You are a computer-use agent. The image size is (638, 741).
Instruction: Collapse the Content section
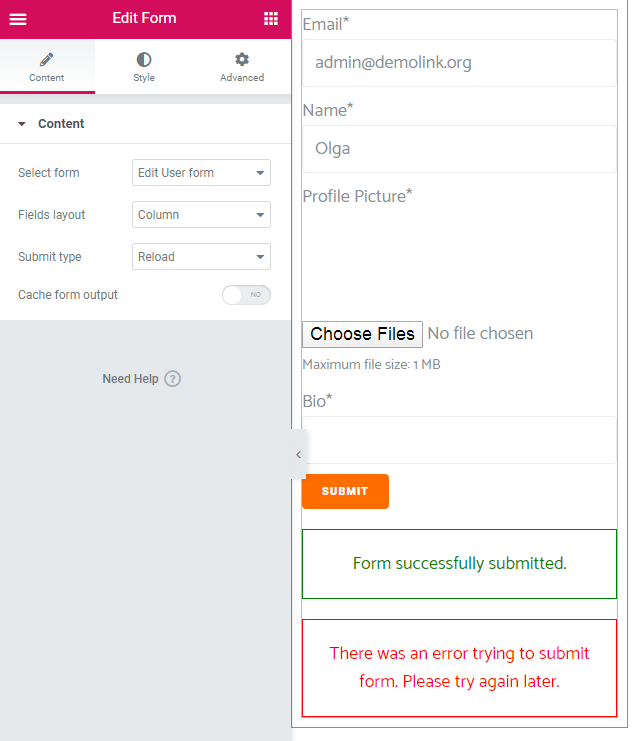22,124
